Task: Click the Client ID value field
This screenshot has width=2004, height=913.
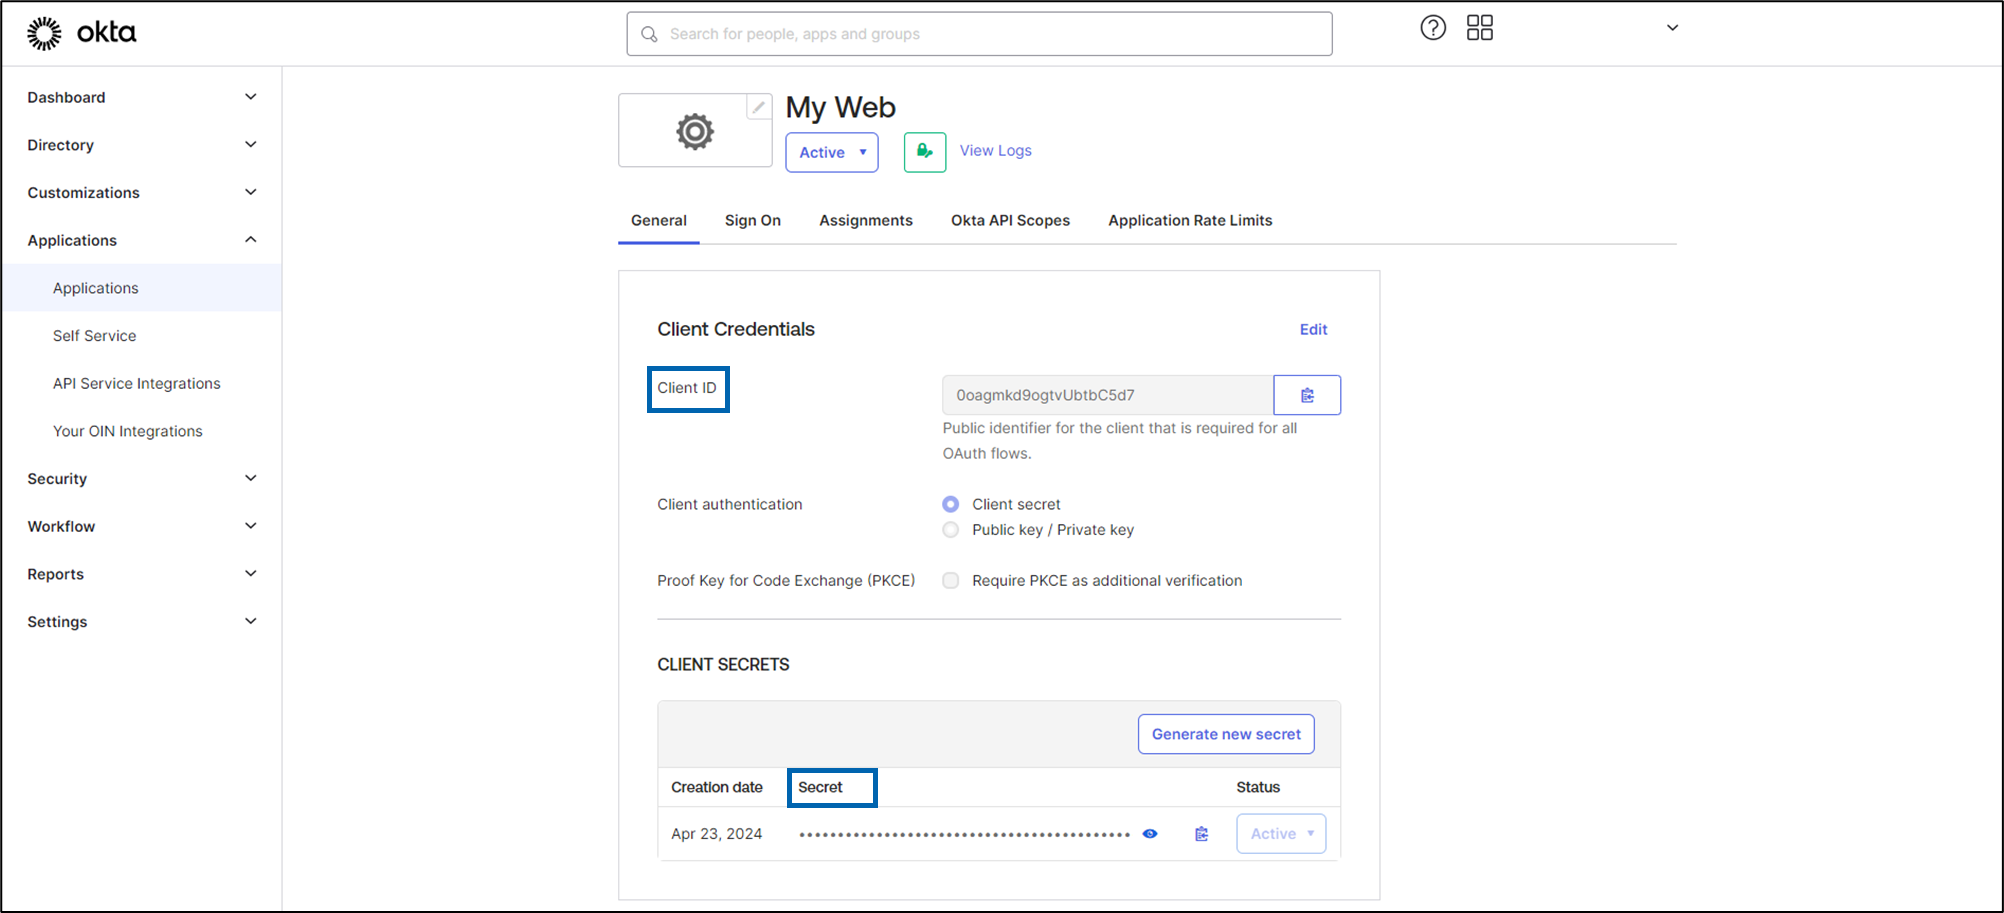Action: coord(1108,395)
